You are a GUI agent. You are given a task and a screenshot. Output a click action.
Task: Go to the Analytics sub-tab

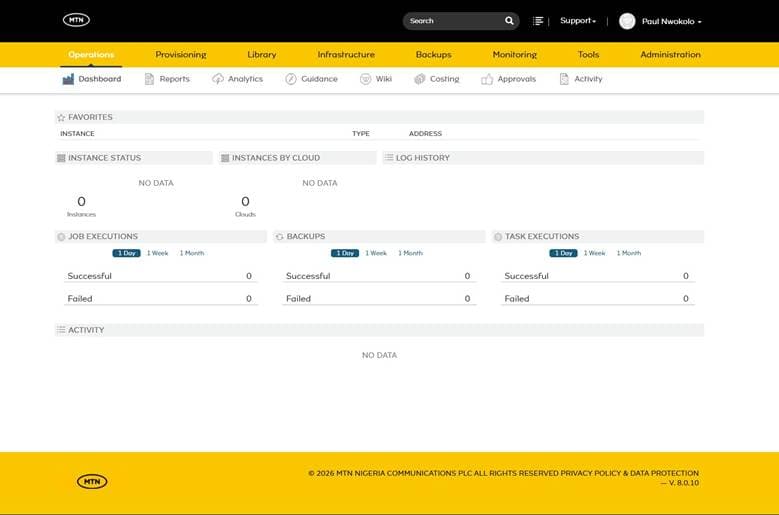tap(237, 79)
